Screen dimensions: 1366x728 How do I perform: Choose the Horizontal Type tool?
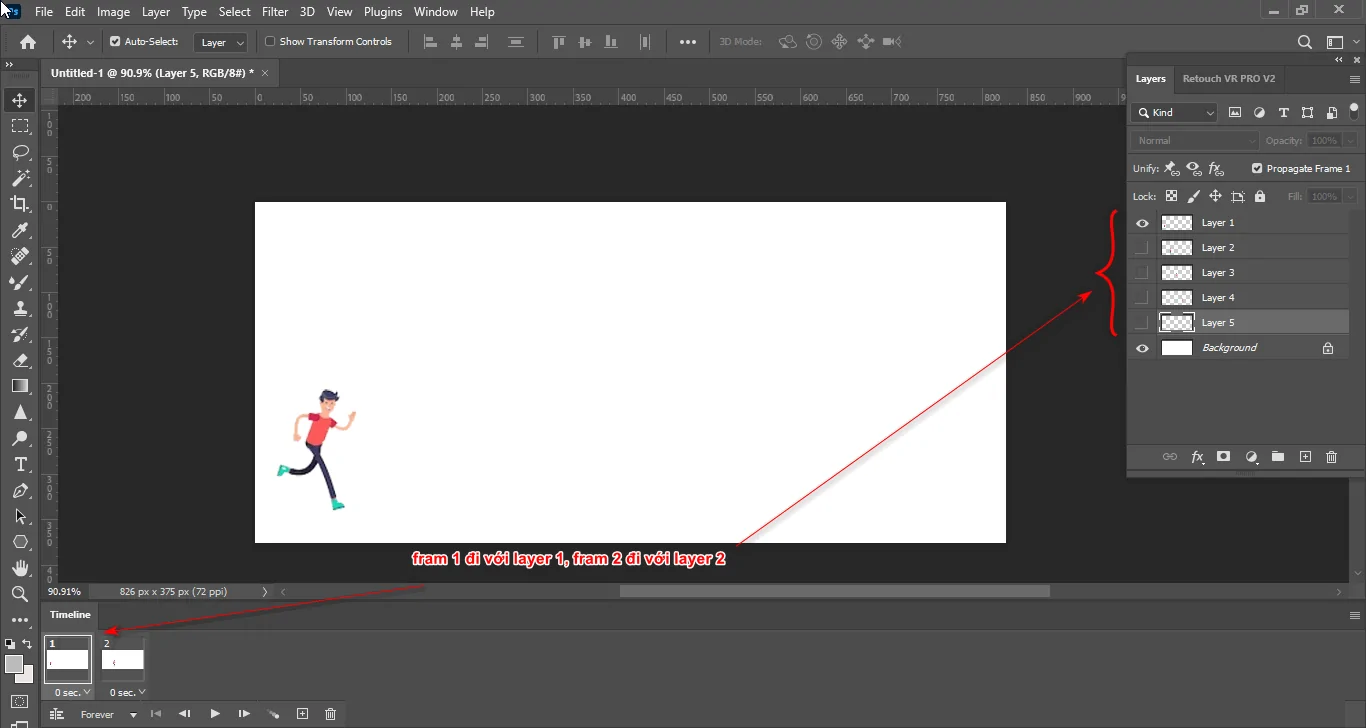[x=20, y=464]
